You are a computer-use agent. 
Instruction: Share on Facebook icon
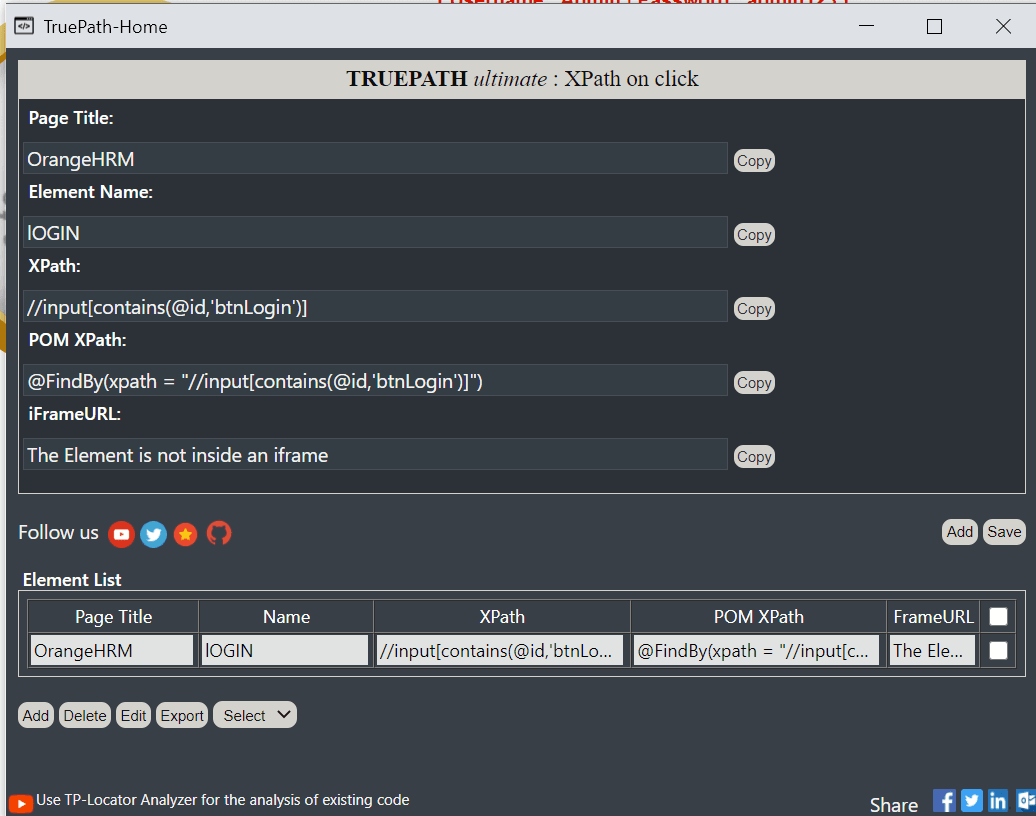(x=944, y=801)
